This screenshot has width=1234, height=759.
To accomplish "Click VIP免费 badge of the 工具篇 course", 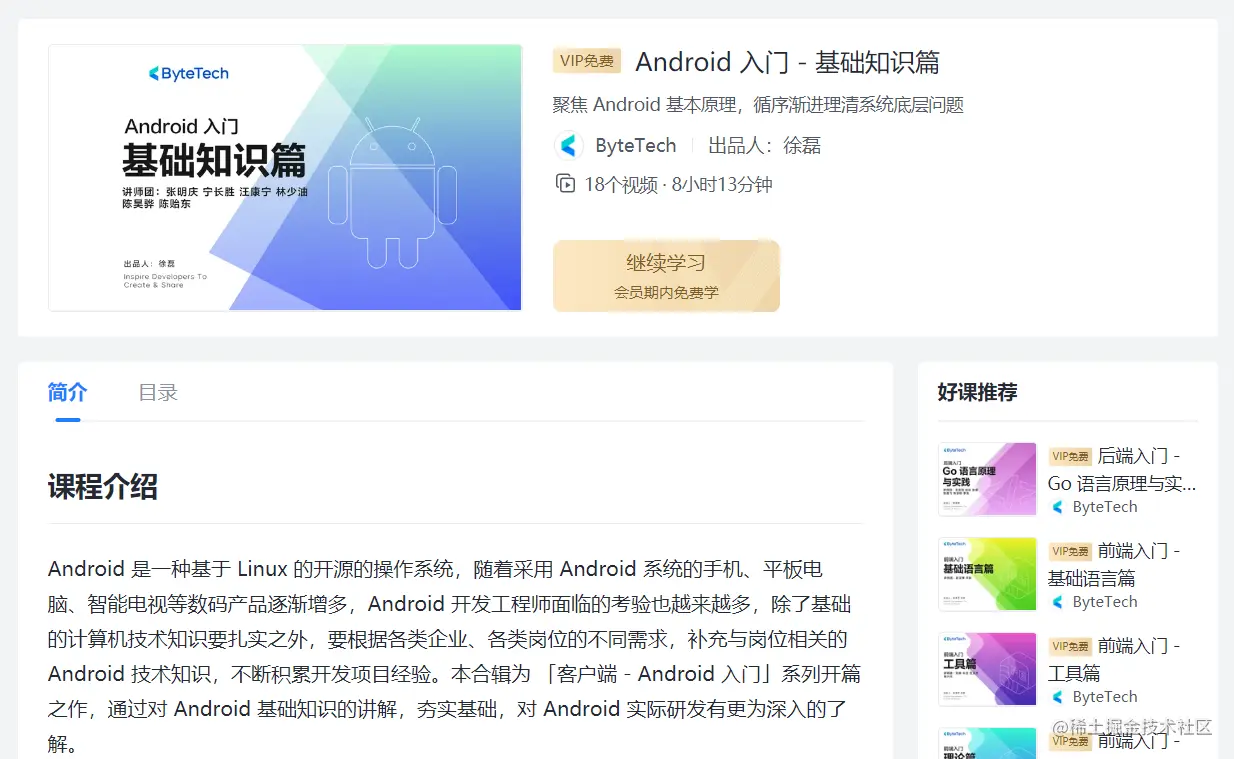I will [x=1070, y=646].
